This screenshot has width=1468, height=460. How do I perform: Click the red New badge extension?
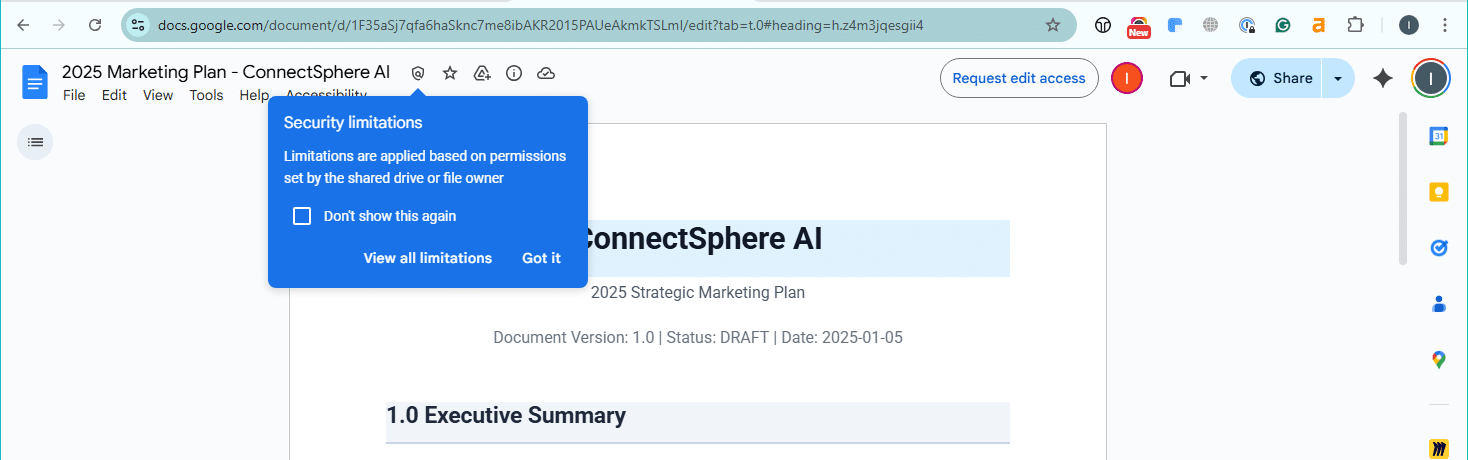[1138, 27]
